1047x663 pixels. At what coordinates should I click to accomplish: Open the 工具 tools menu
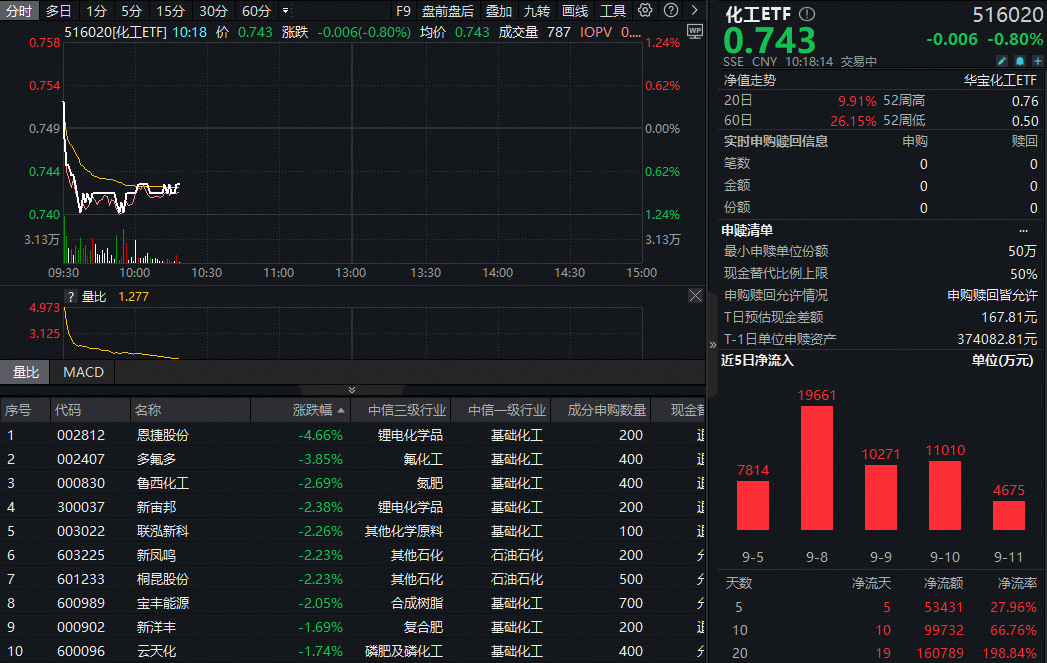tap(614, 10)
